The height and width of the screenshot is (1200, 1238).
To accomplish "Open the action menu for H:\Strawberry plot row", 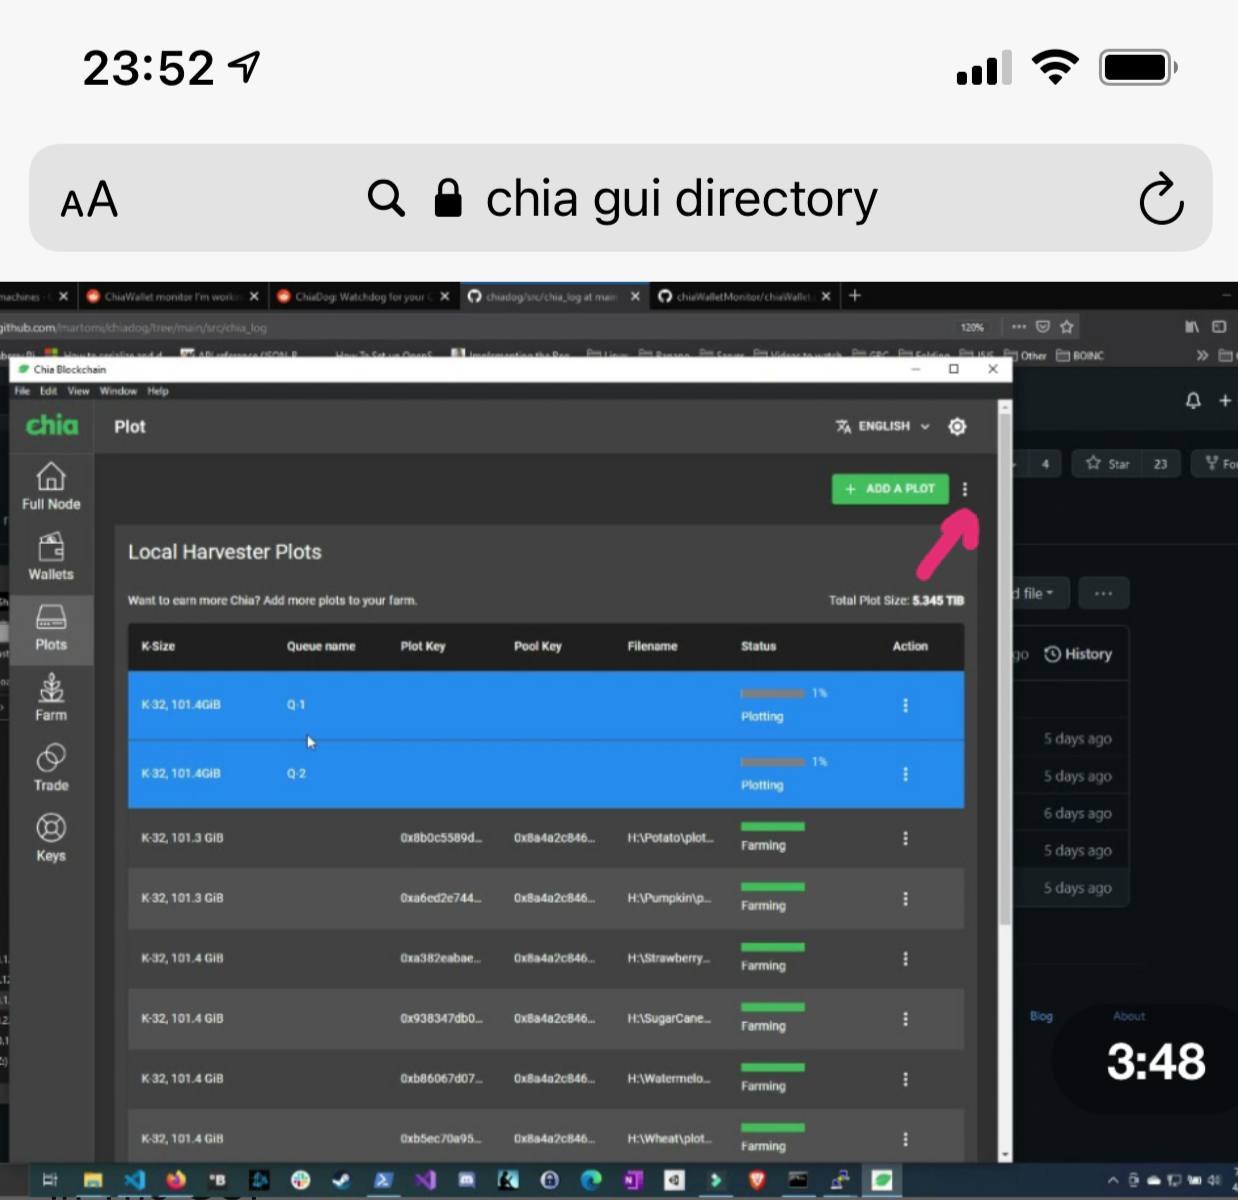I will pos(905,958).
